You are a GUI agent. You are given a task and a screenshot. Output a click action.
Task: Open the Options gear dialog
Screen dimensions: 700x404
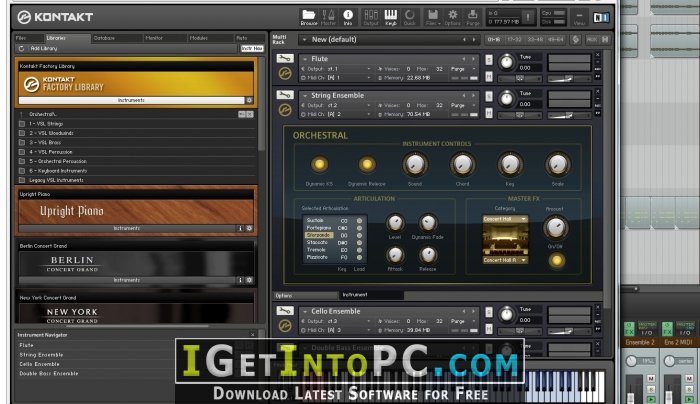[452, 15]
